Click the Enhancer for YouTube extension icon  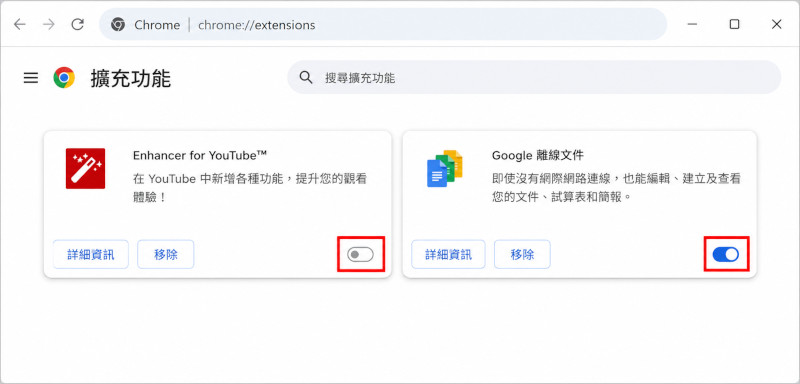click(x=85, y=168)
